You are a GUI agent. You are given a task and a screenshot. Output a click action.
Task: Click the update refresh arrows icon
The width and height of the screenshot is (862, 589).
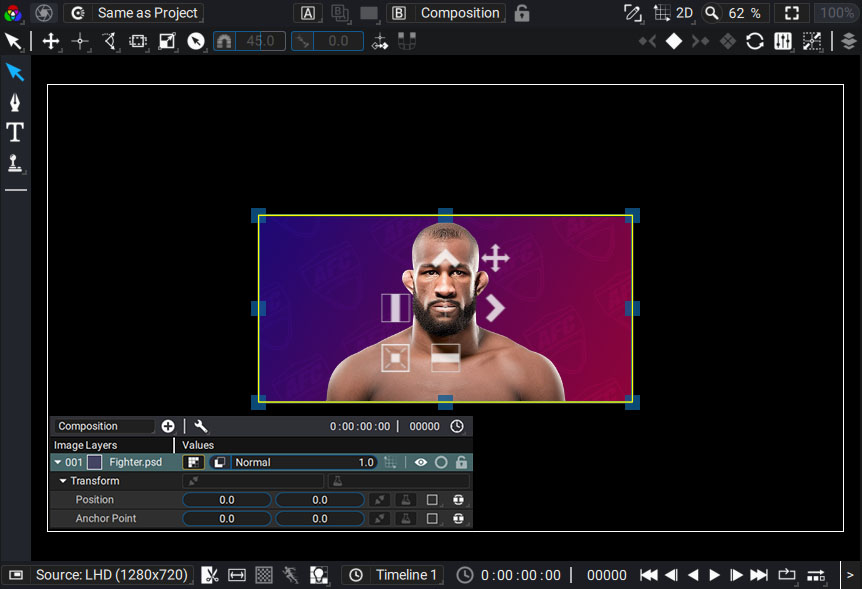755,41
